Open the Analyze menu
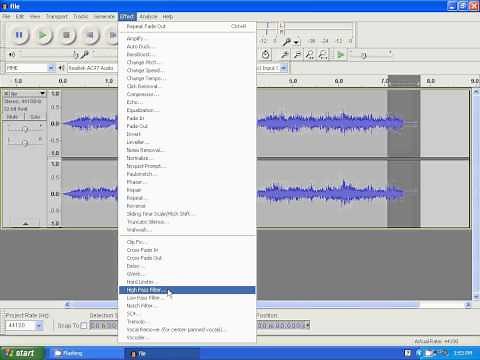 148,16
